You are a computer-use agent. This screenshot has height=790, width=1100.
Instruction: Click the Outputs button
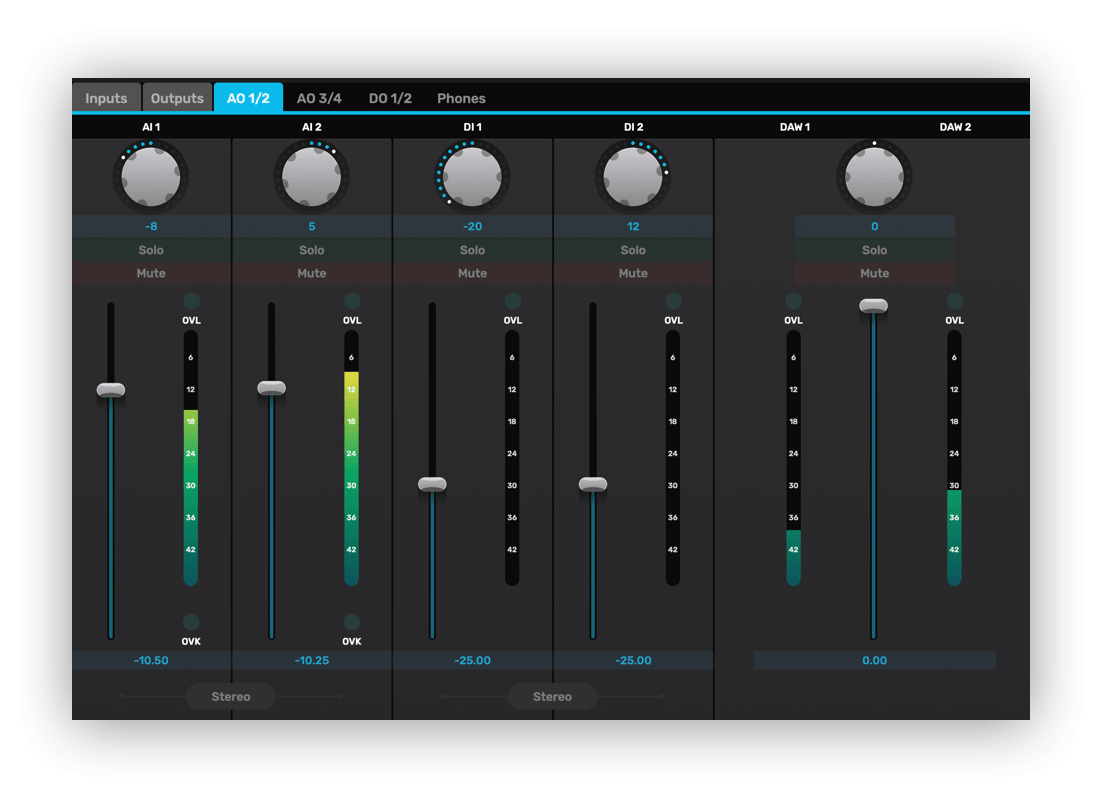177,98
